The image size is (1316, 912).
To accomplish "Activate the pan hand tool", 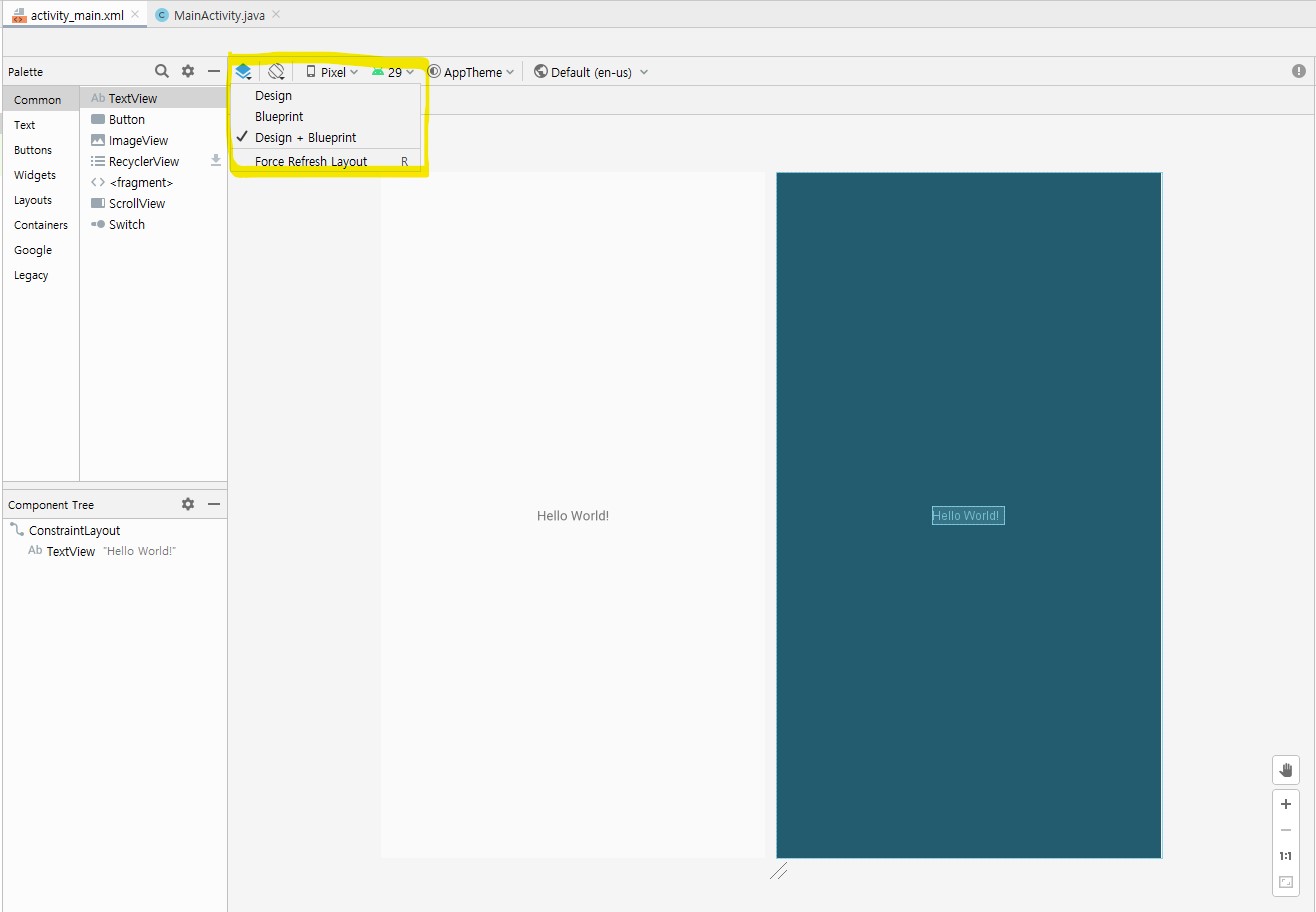I will (x=1286, y=770).
